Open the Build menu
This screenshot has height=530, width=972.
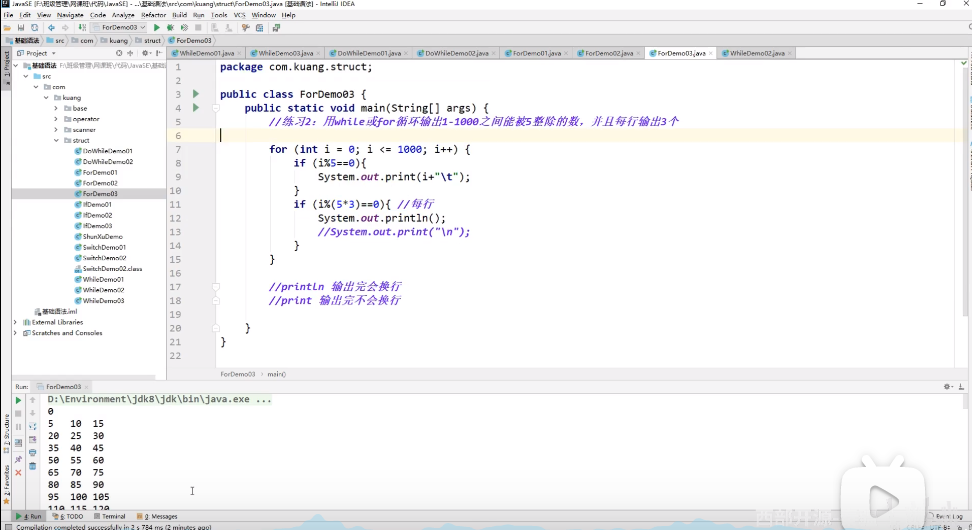(x=179, y=15)
